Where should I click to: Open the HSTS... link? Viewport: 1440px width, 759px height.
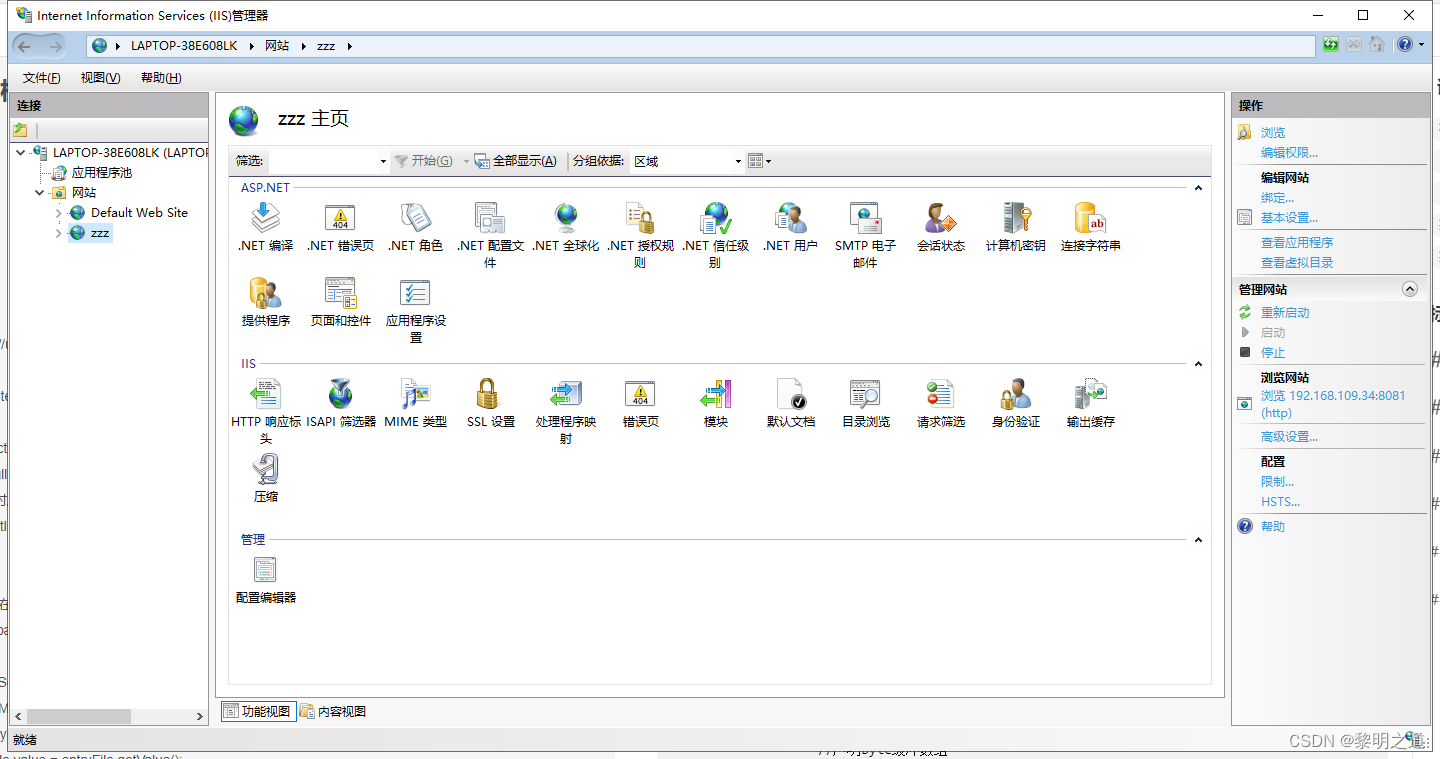[x=1280, y=502]
